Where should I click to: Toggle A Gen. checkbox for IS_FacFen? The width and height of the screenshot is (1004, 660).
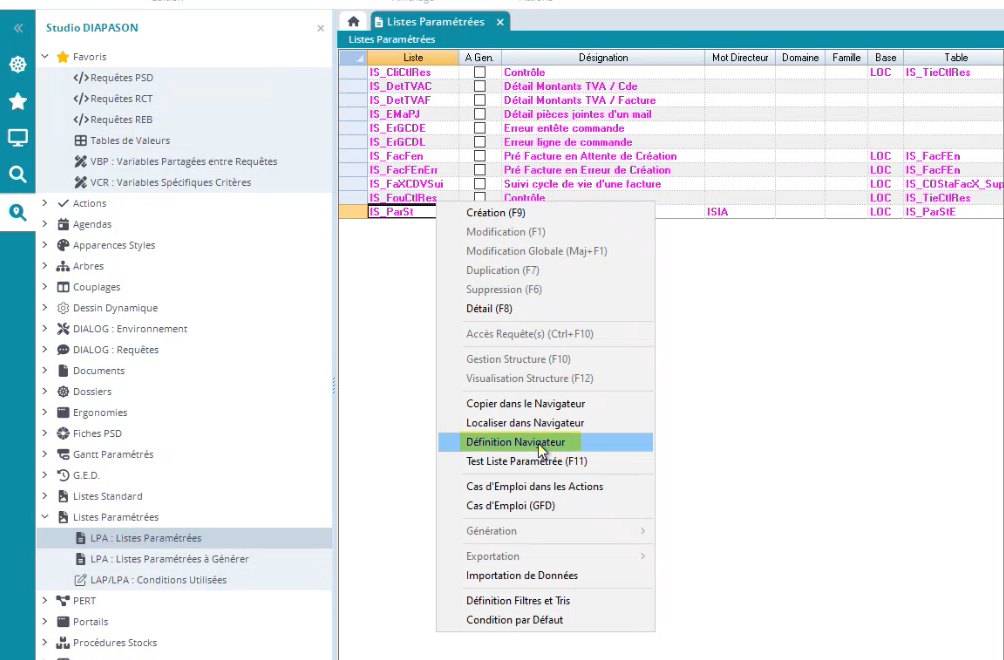tap(480, 157)
